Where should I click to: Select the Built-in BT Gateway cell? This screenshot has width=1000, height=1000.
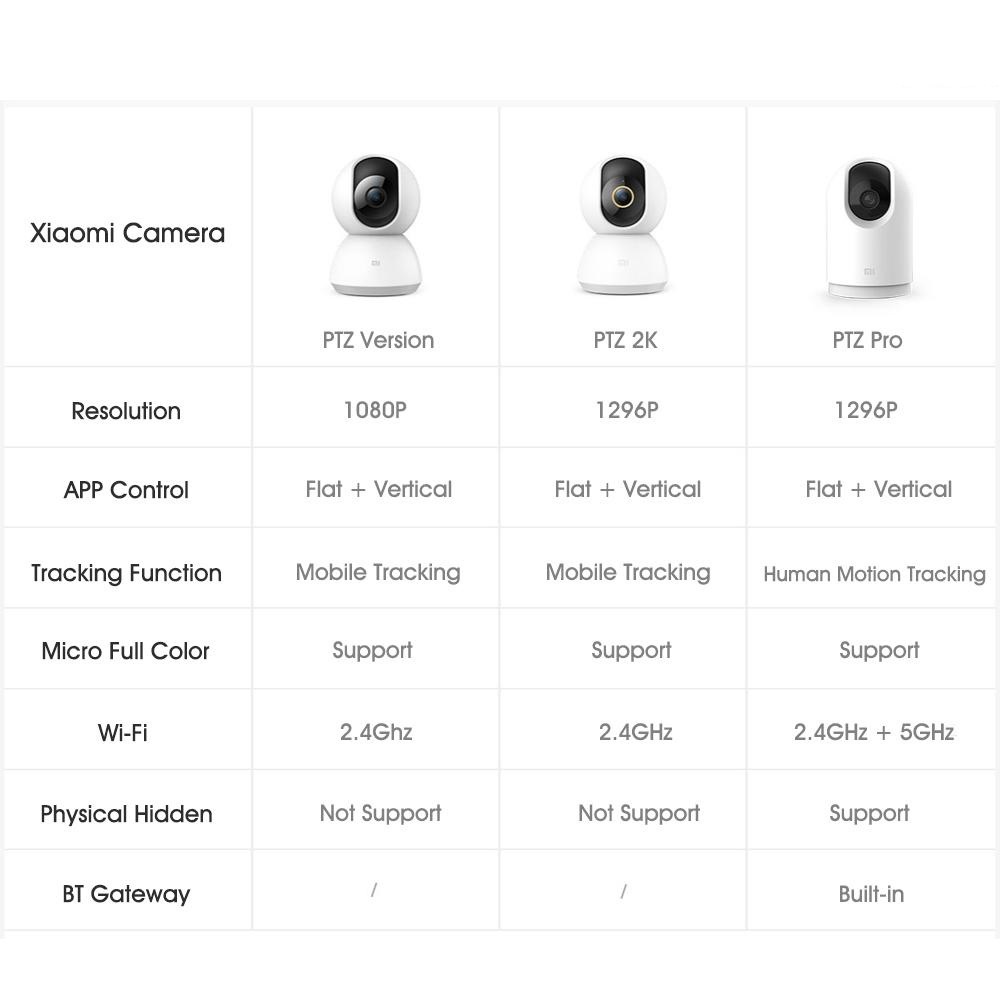point(871,894)
